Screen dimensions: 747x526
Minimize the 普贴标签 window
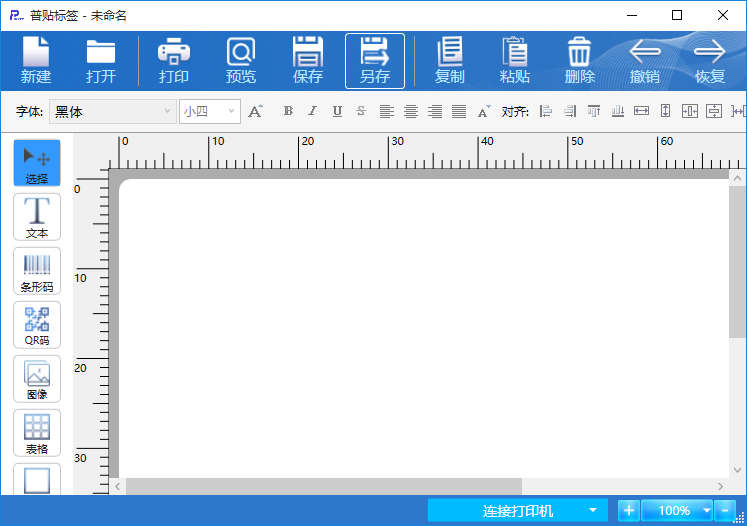point(632,15)
